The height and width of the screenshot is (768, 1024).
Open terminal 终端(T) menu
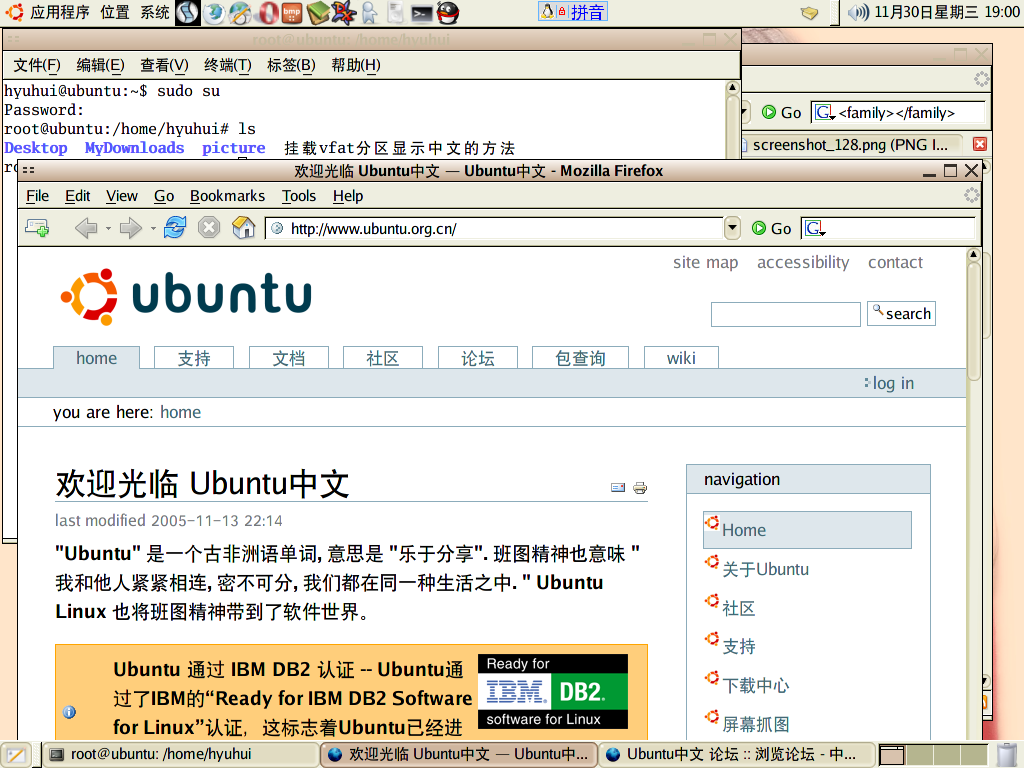pyautogui.click(x=227, y=65)
